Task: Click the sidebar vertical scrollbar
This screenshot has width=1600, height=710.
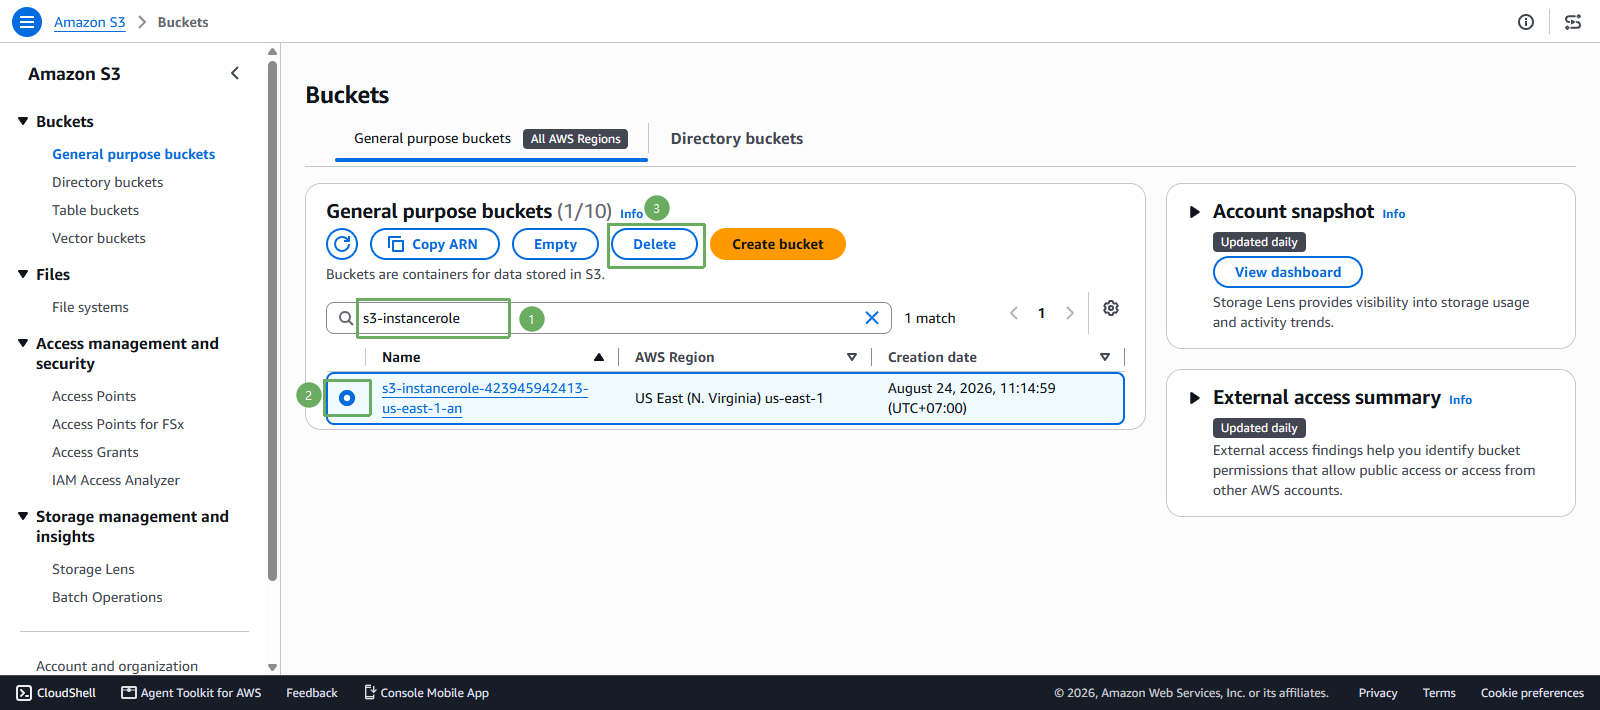Action: (272, 320)
